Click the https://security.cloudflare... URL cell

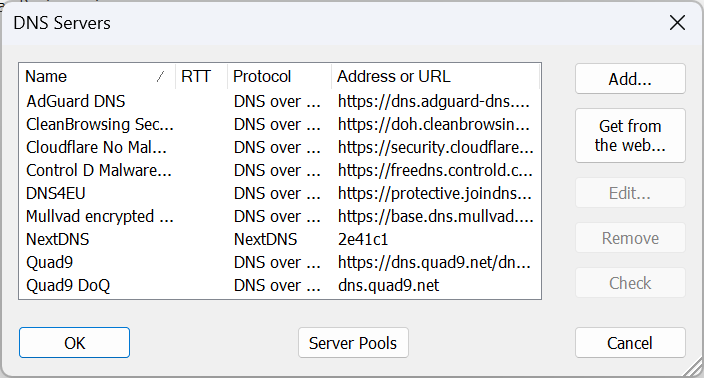[x=436, y=147]
